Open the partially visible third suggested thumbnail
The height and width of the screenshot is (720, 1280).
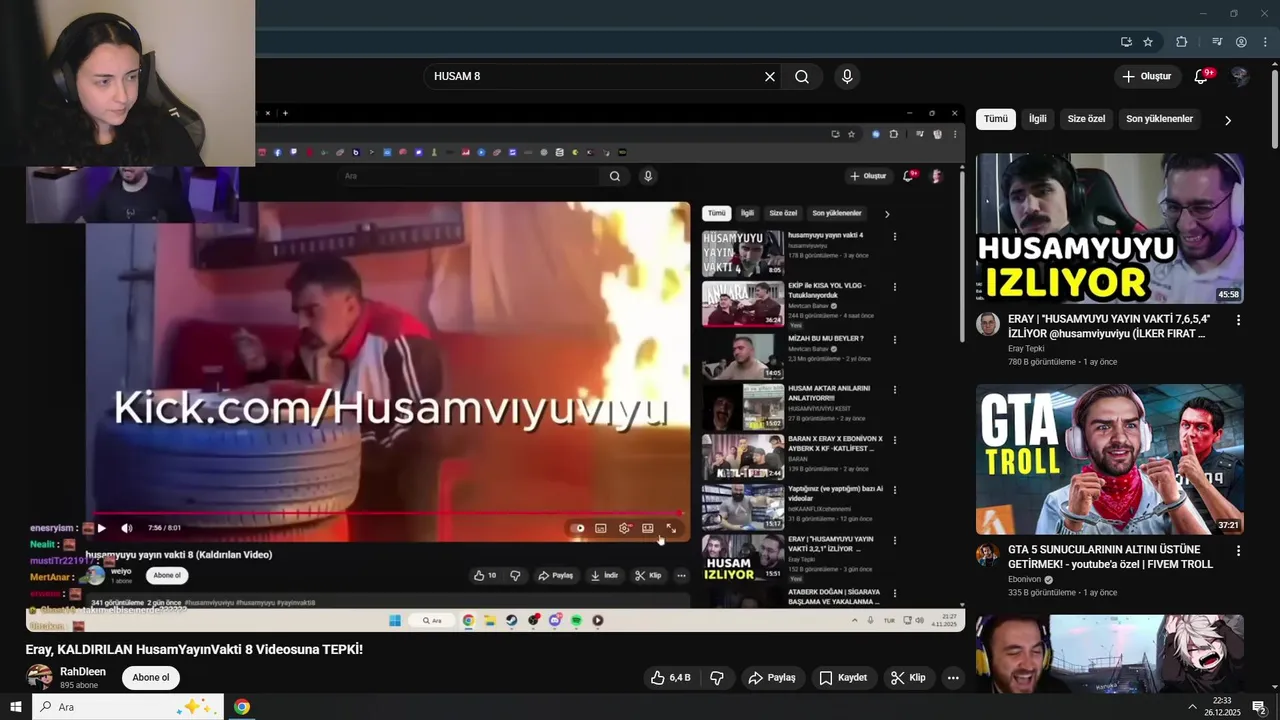[1110, 654]
